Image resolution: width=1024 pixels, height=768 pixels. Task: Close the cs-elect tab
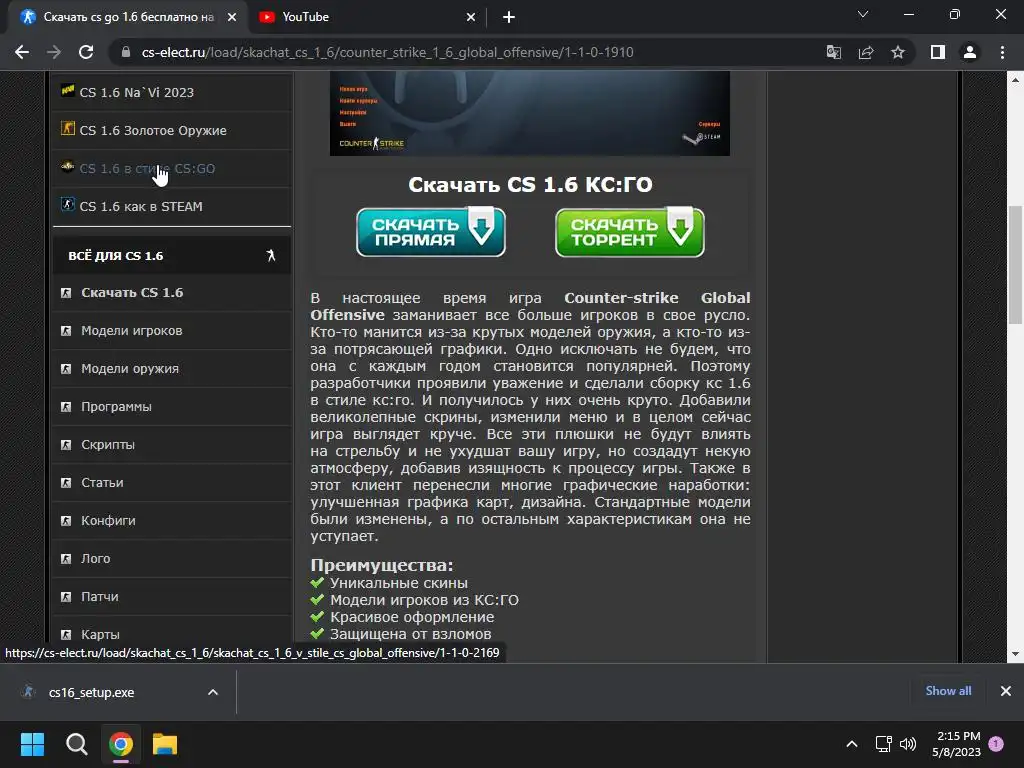point(232,18)
